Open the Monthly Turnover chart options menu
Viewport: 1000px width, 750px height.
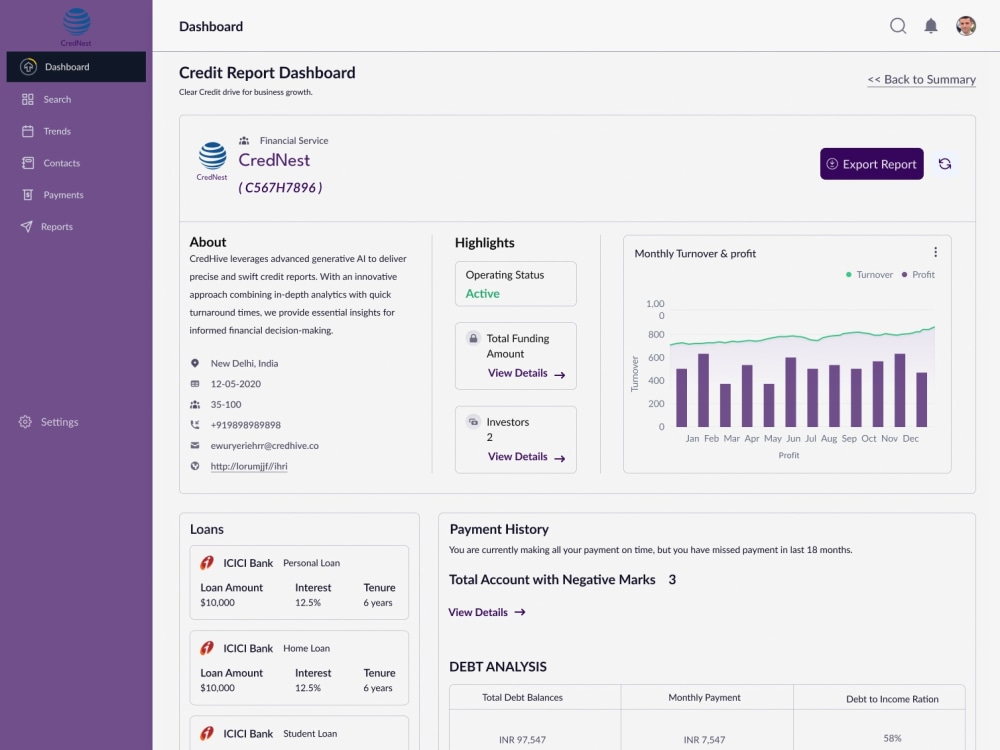tap(936, 251)
